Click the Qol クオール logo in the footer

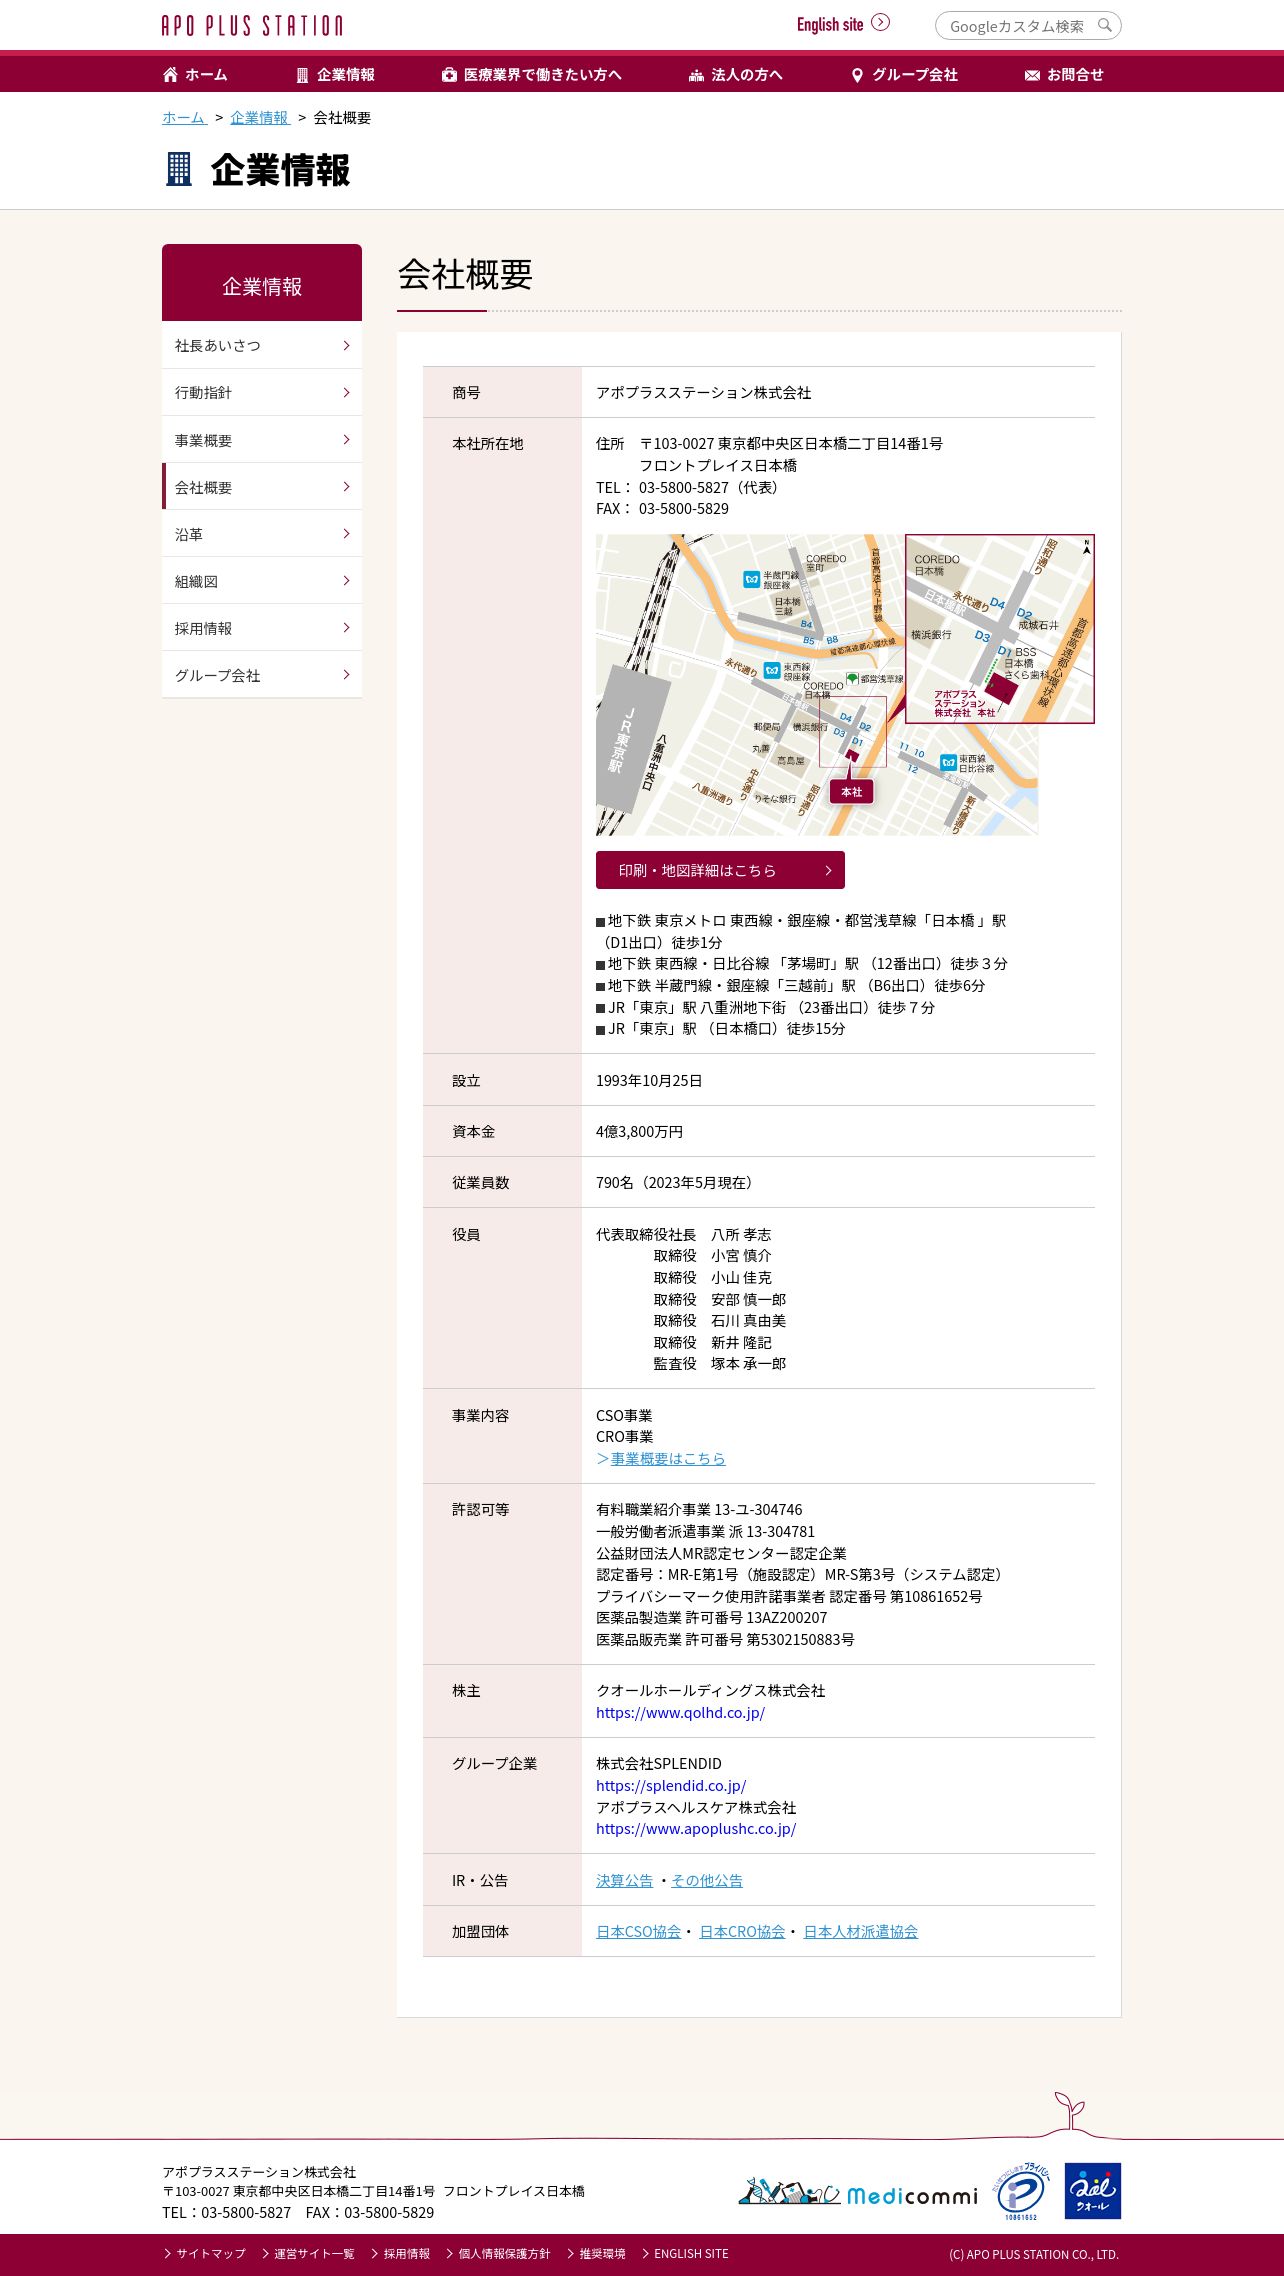point(1092,2191)
